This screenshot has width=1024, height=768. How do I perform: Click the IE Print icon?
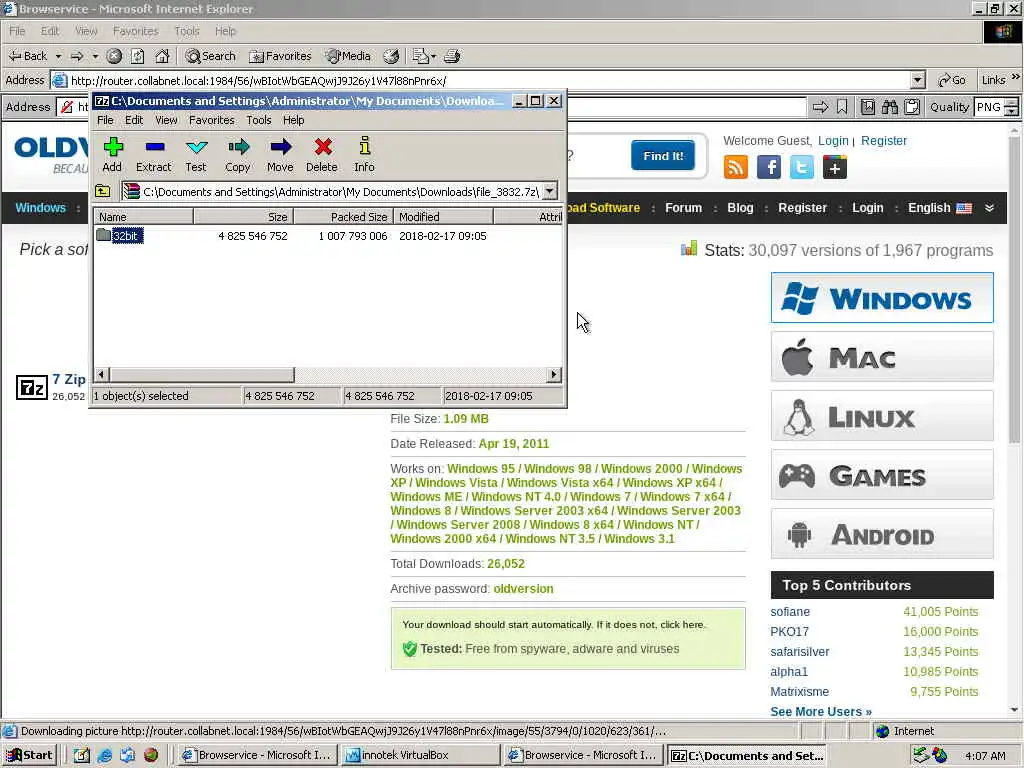coord(452,56)
